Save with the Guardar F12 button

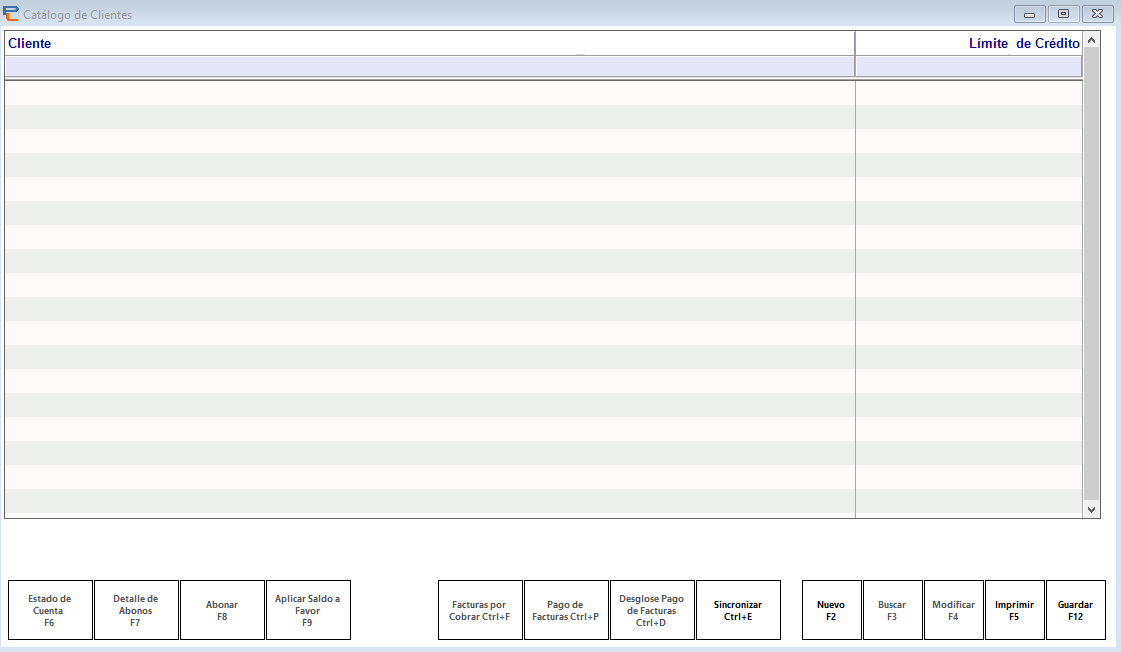(1076, 610)
